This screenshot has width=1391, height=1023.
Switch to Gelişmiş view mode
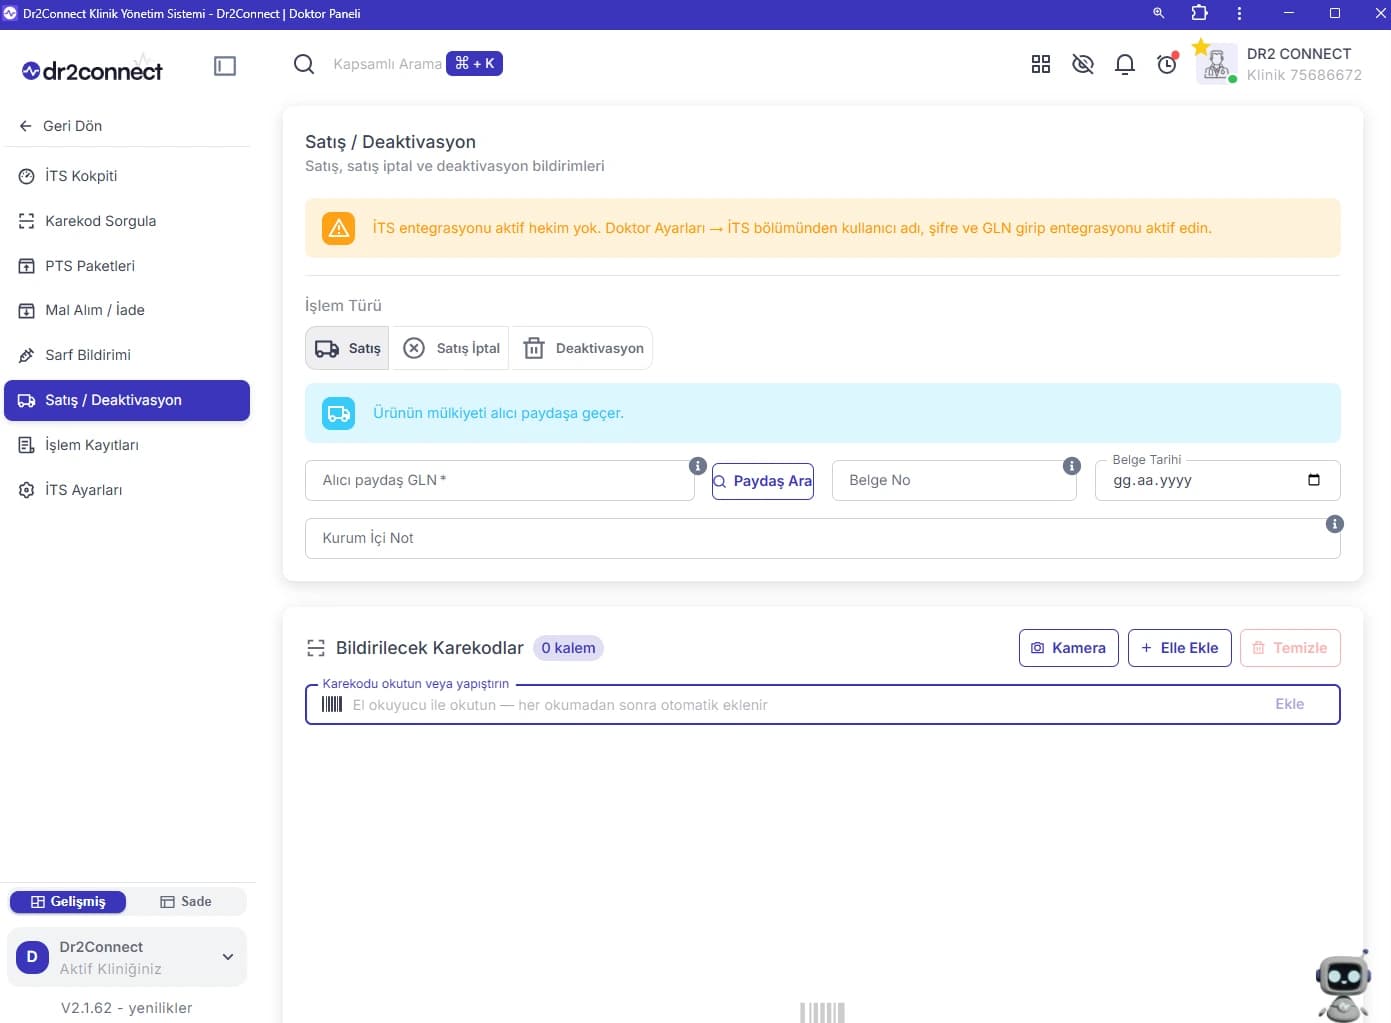pos(68,902)
